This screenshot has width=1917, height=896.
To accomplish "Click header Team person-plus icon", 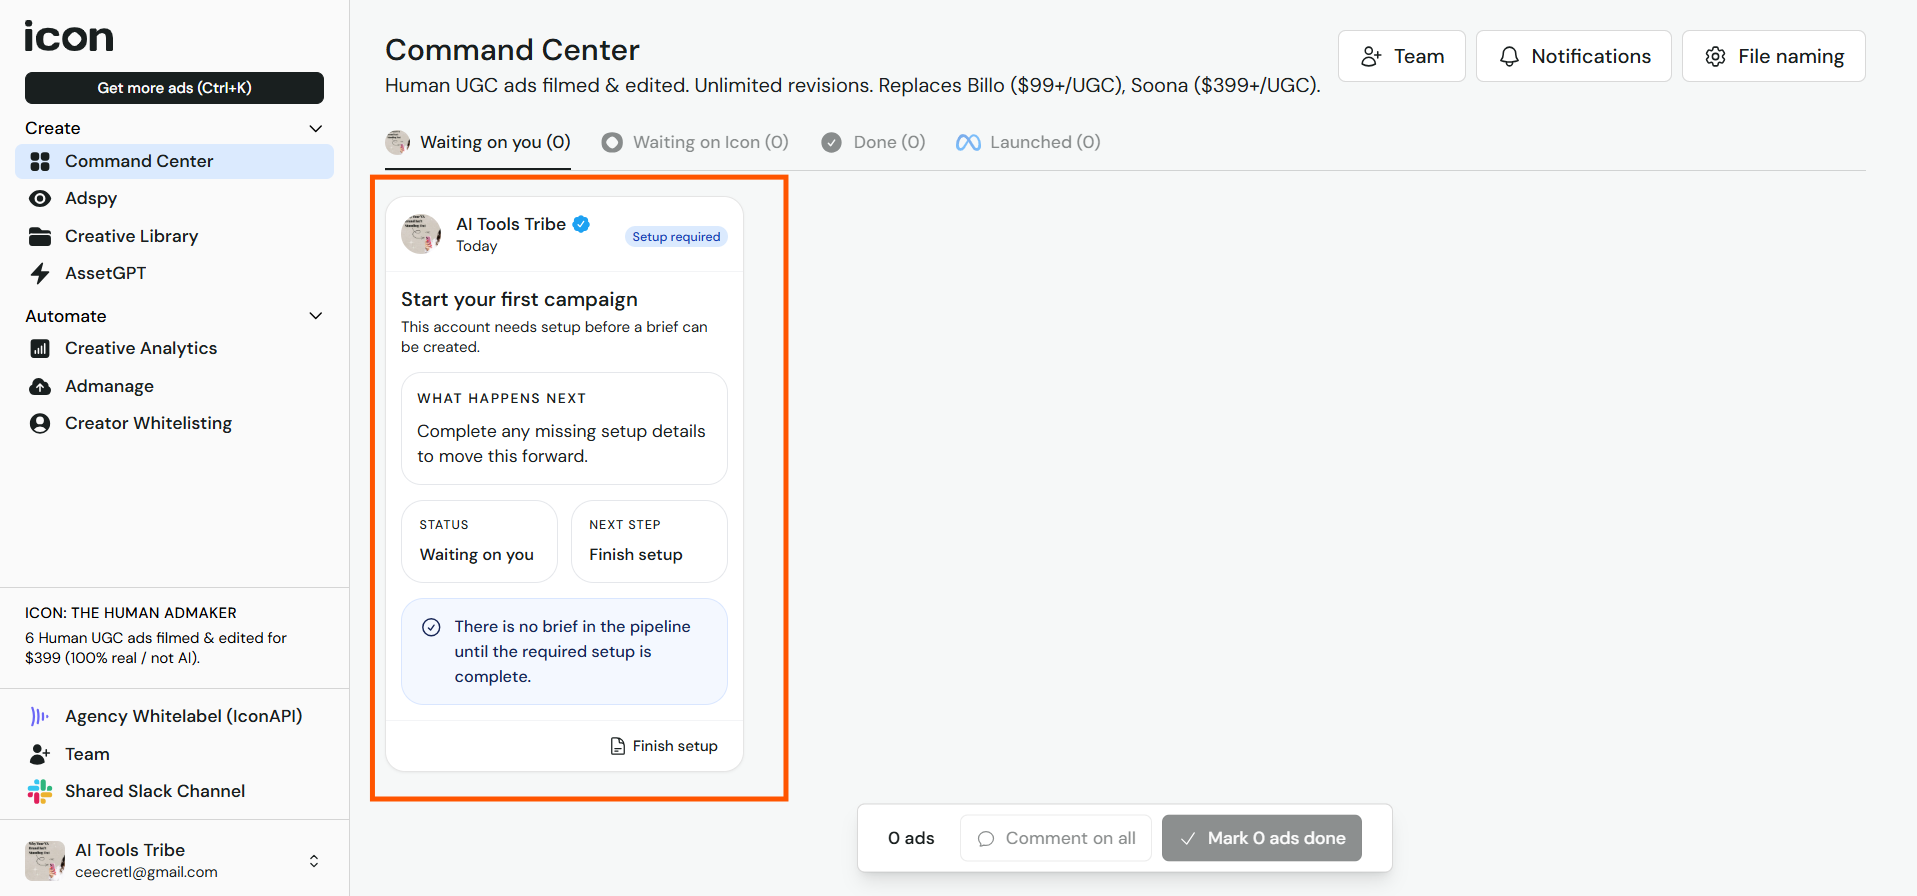I will pyautogui.click(x=1371, y=57).
